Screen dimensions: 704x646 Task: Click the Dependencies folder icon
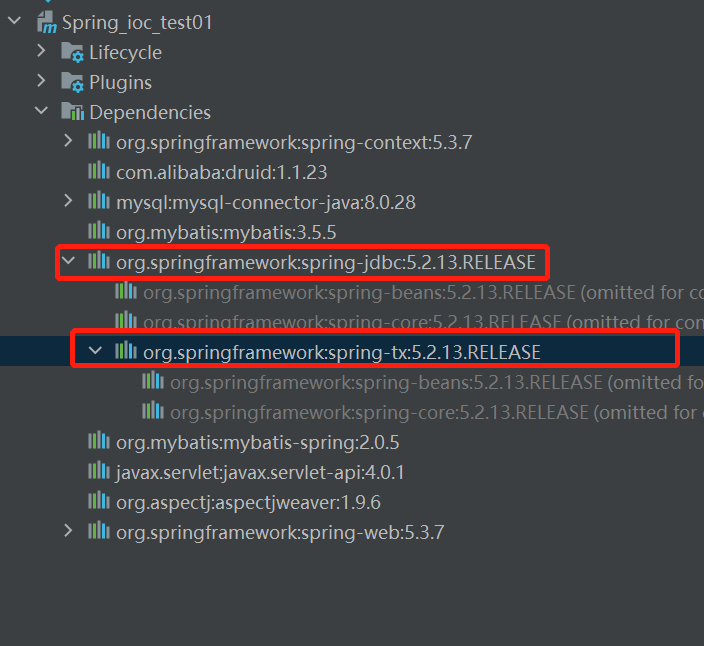[73, 111]
